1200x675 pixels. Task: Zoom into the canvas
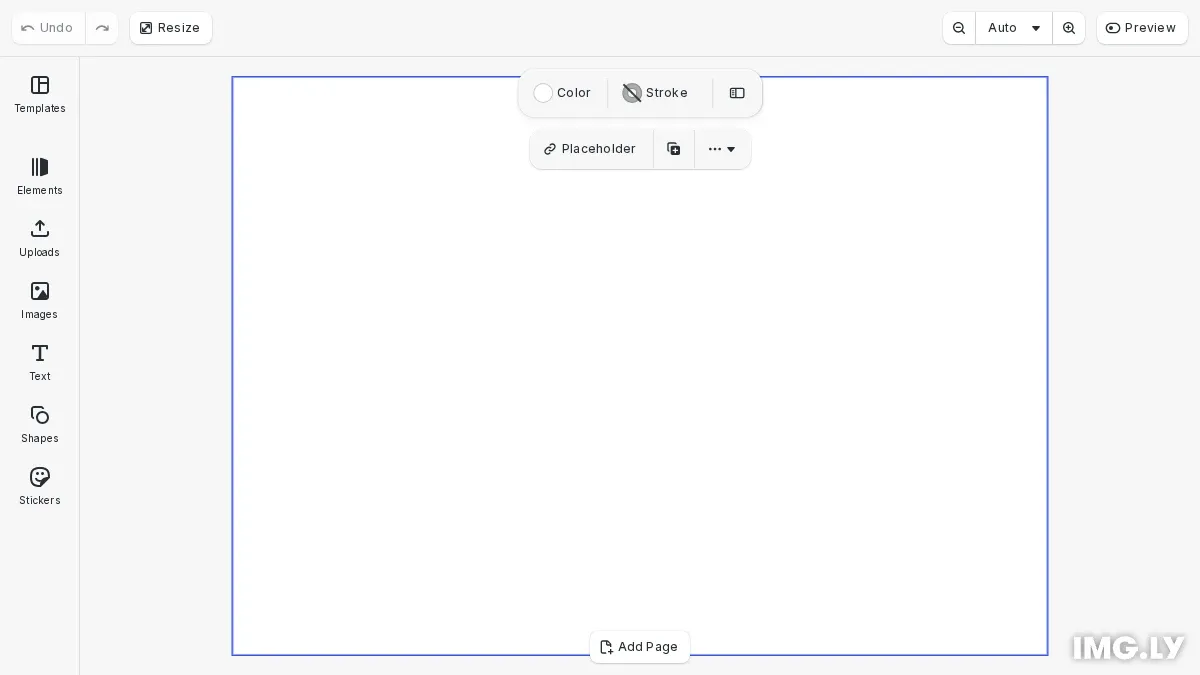[1069, 28]
